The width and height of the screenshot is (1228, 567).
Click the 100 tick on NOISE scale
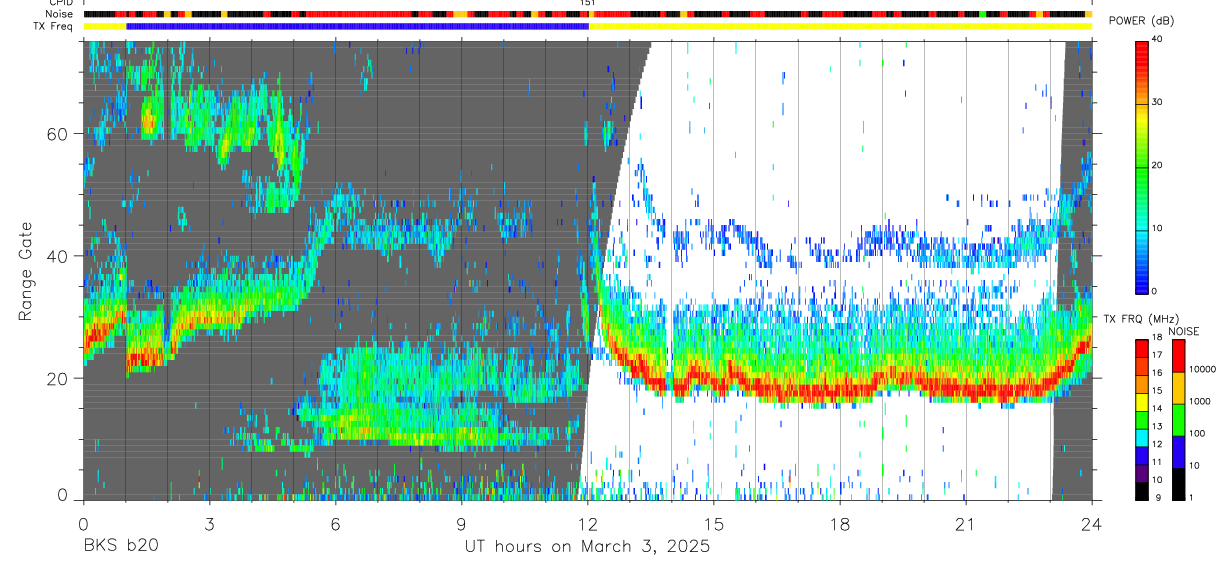coord(1198,433)
